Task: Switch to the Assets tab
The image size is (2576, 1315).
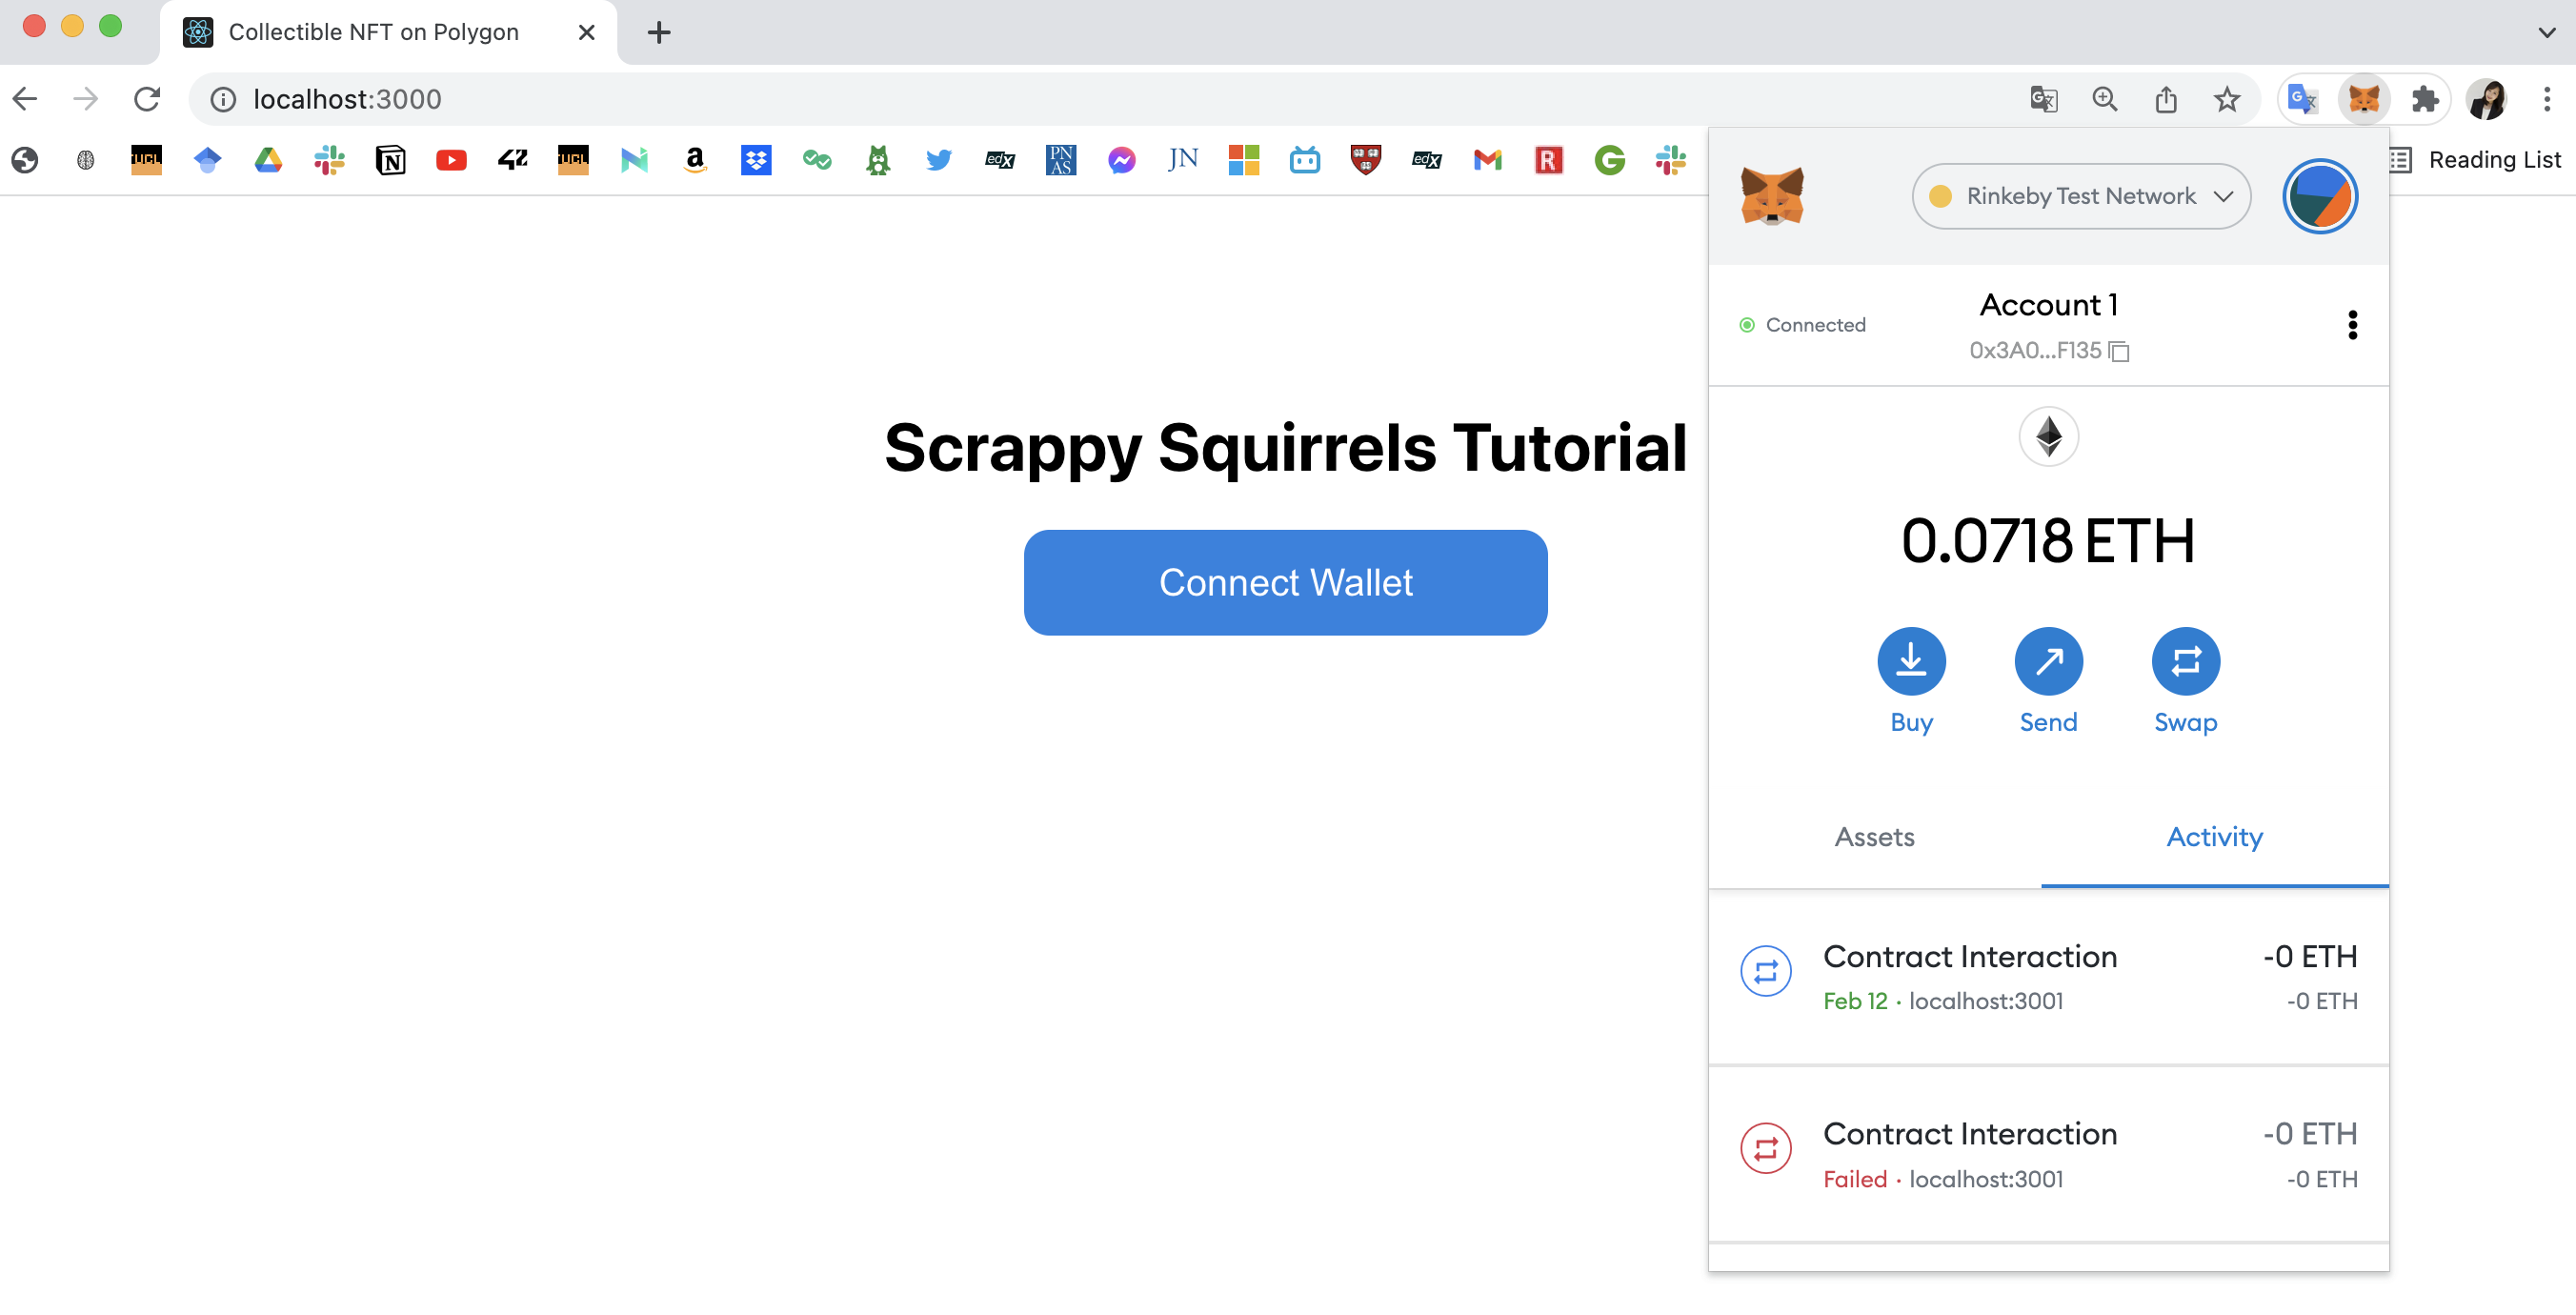Action: pos(1874,837)
